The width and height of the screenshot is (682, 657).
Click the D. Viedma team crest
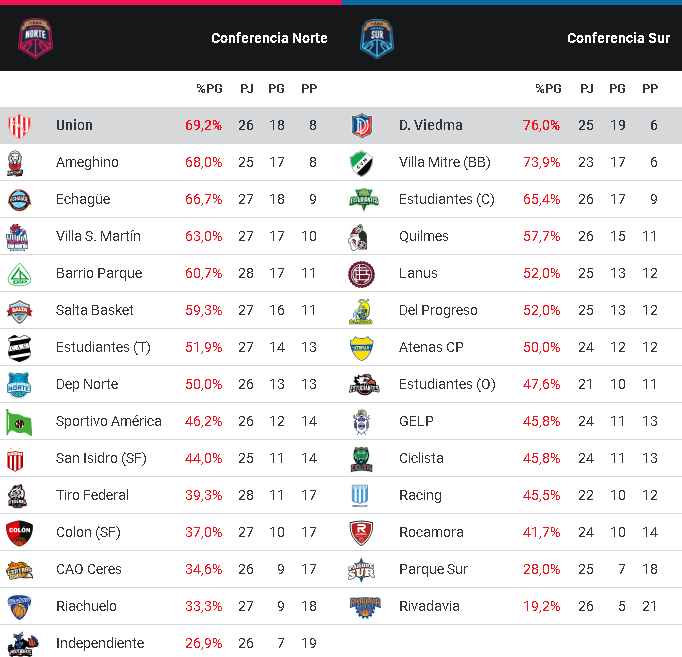[361, 125]
